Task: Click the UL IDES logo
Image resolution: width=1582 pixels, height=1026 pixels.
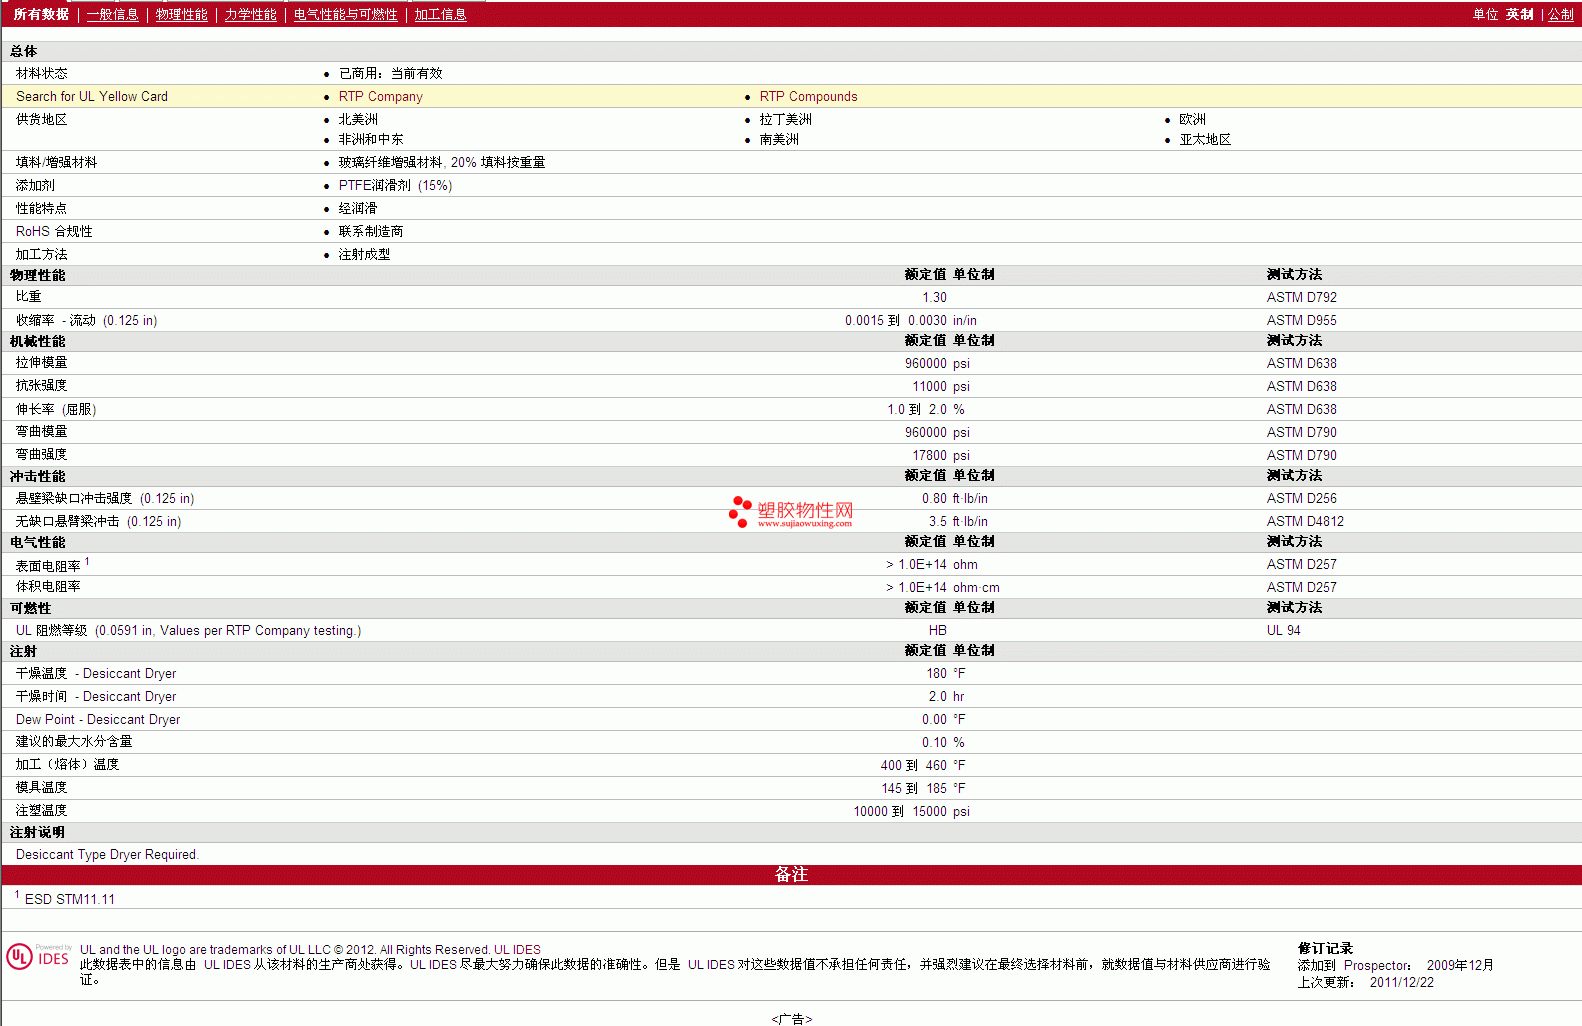Action: point(38,957)
